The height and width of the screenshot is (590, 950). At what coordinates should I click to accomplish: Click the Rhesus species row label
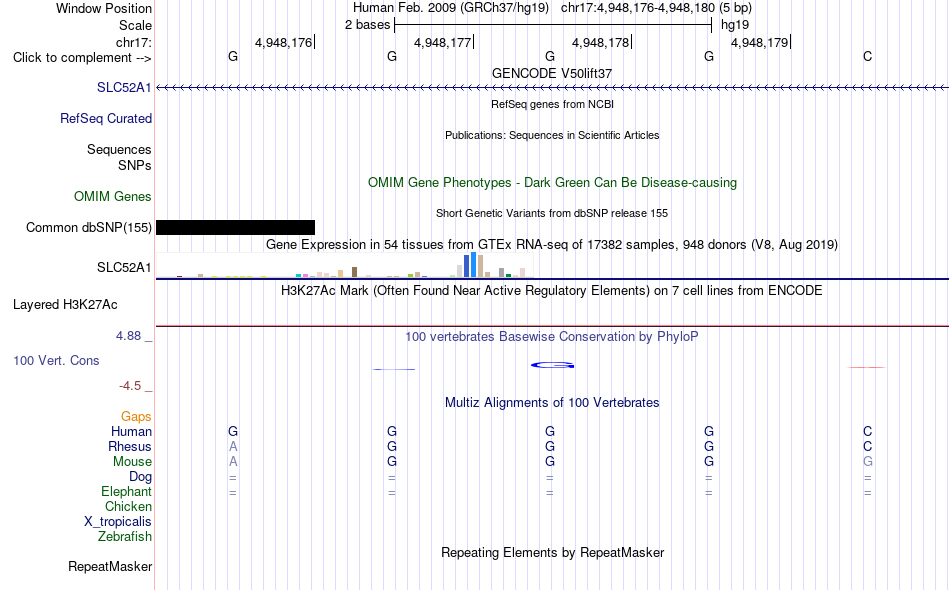(x=130, y=446)
